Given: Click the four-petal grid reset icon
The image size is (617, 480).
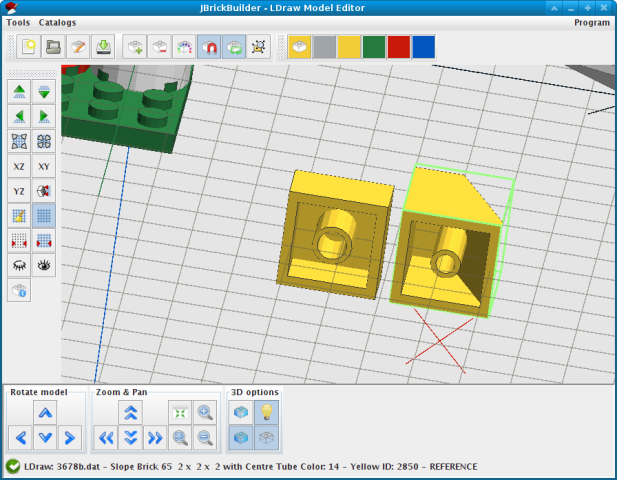Looking at the screenshot, I should [x=44, y=141].
